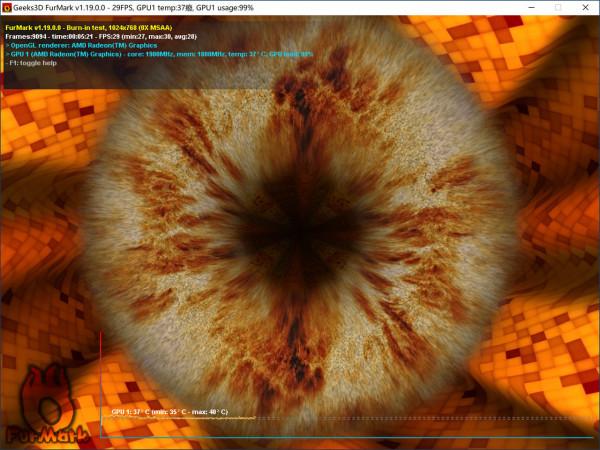This screenshot has height=450, width=600.
Task: Click the red vertical axis of temperature graph
Action: (101, 380)
